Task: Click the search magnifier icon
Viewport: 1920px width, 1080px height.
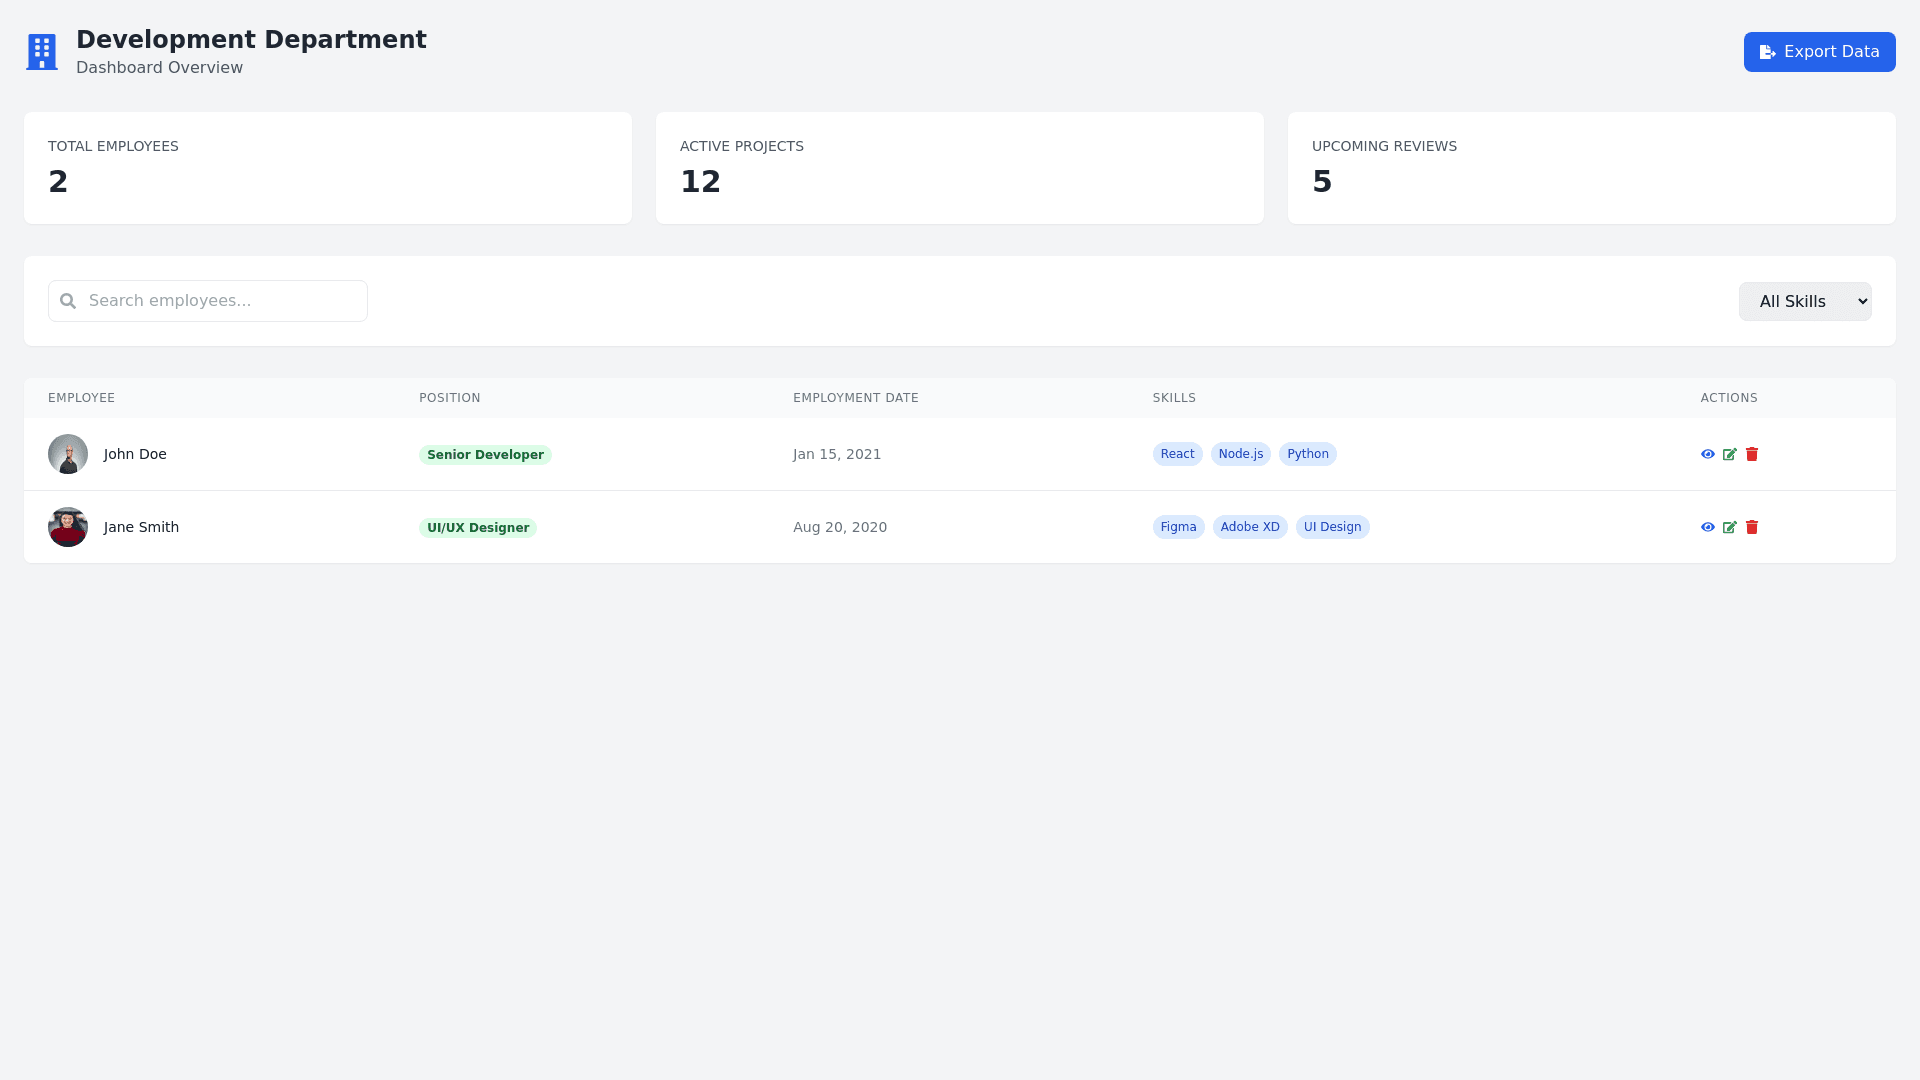Action: pyautogui.click(x=68, y=301)
